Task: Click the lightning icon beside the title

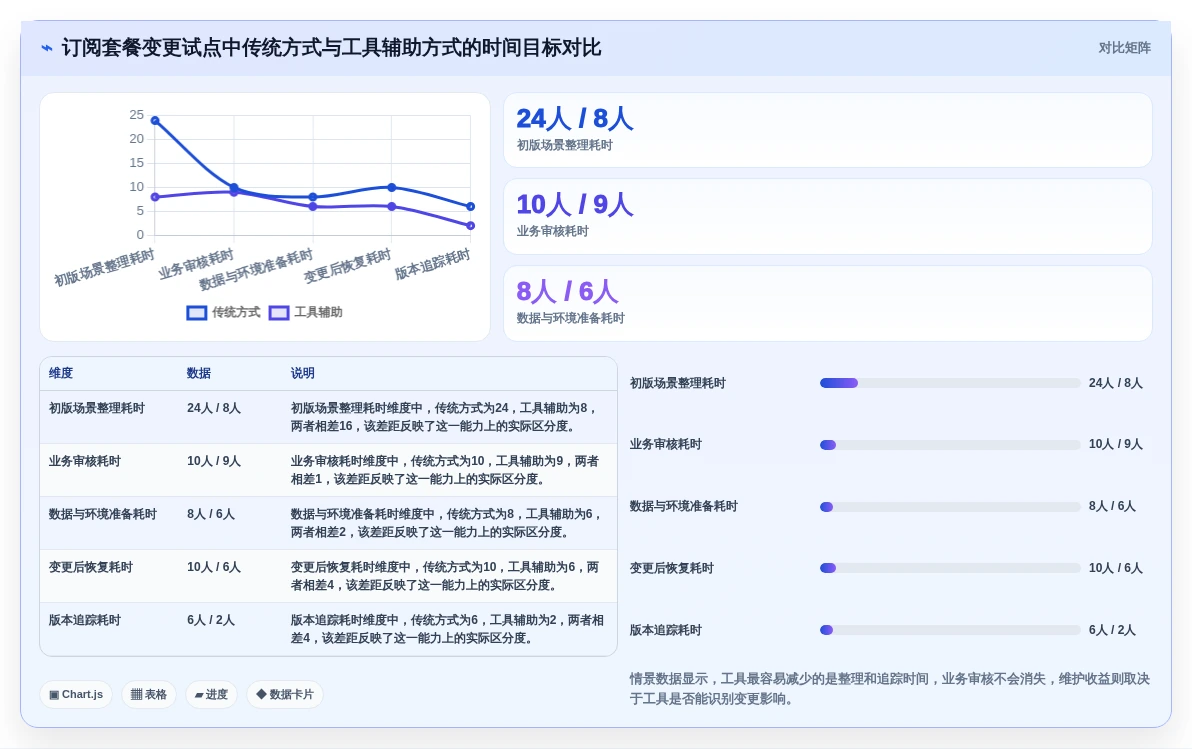Action: point(47,48)
